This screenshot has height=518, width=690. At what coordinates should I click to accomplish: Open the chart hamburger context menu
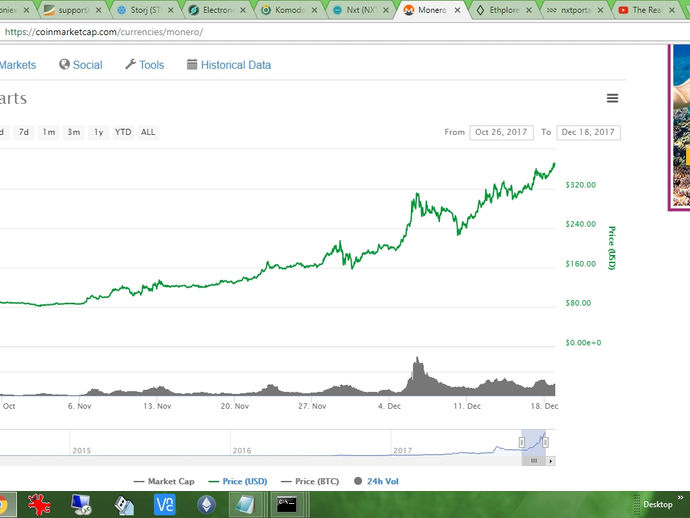[612, 98]
